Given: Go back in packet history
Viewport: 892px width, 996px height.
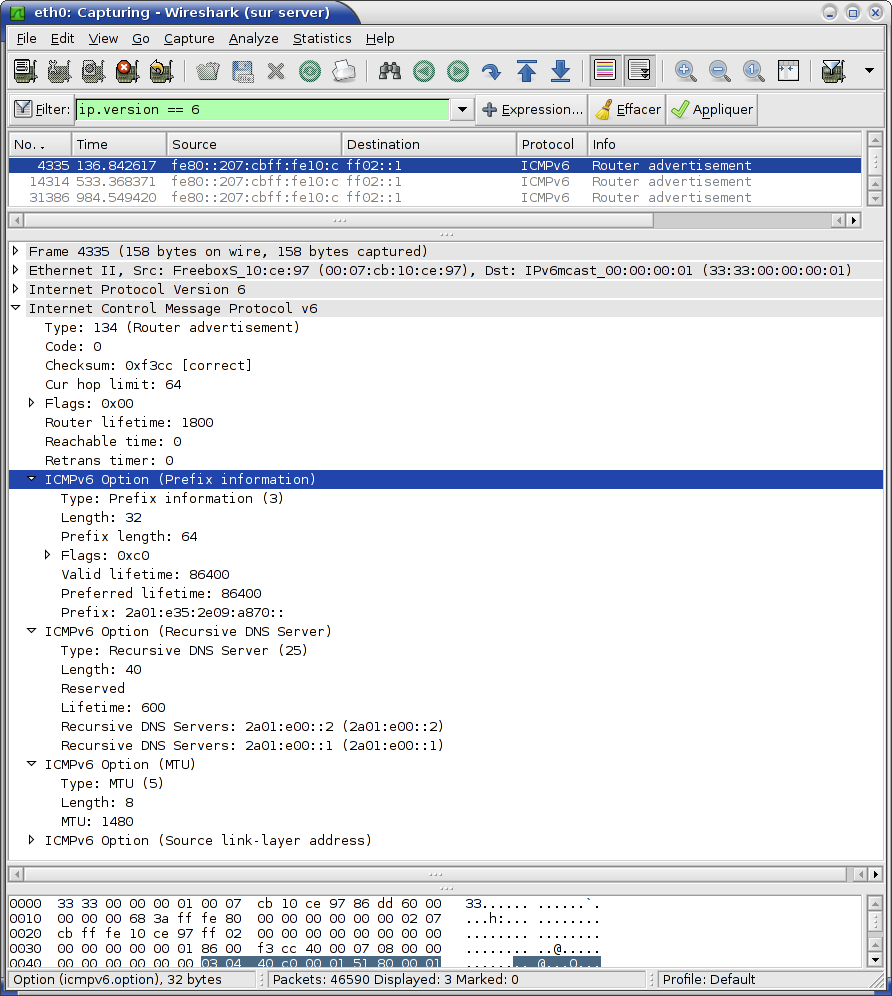Looking at the screenshot, I should [x=424, y=71].
